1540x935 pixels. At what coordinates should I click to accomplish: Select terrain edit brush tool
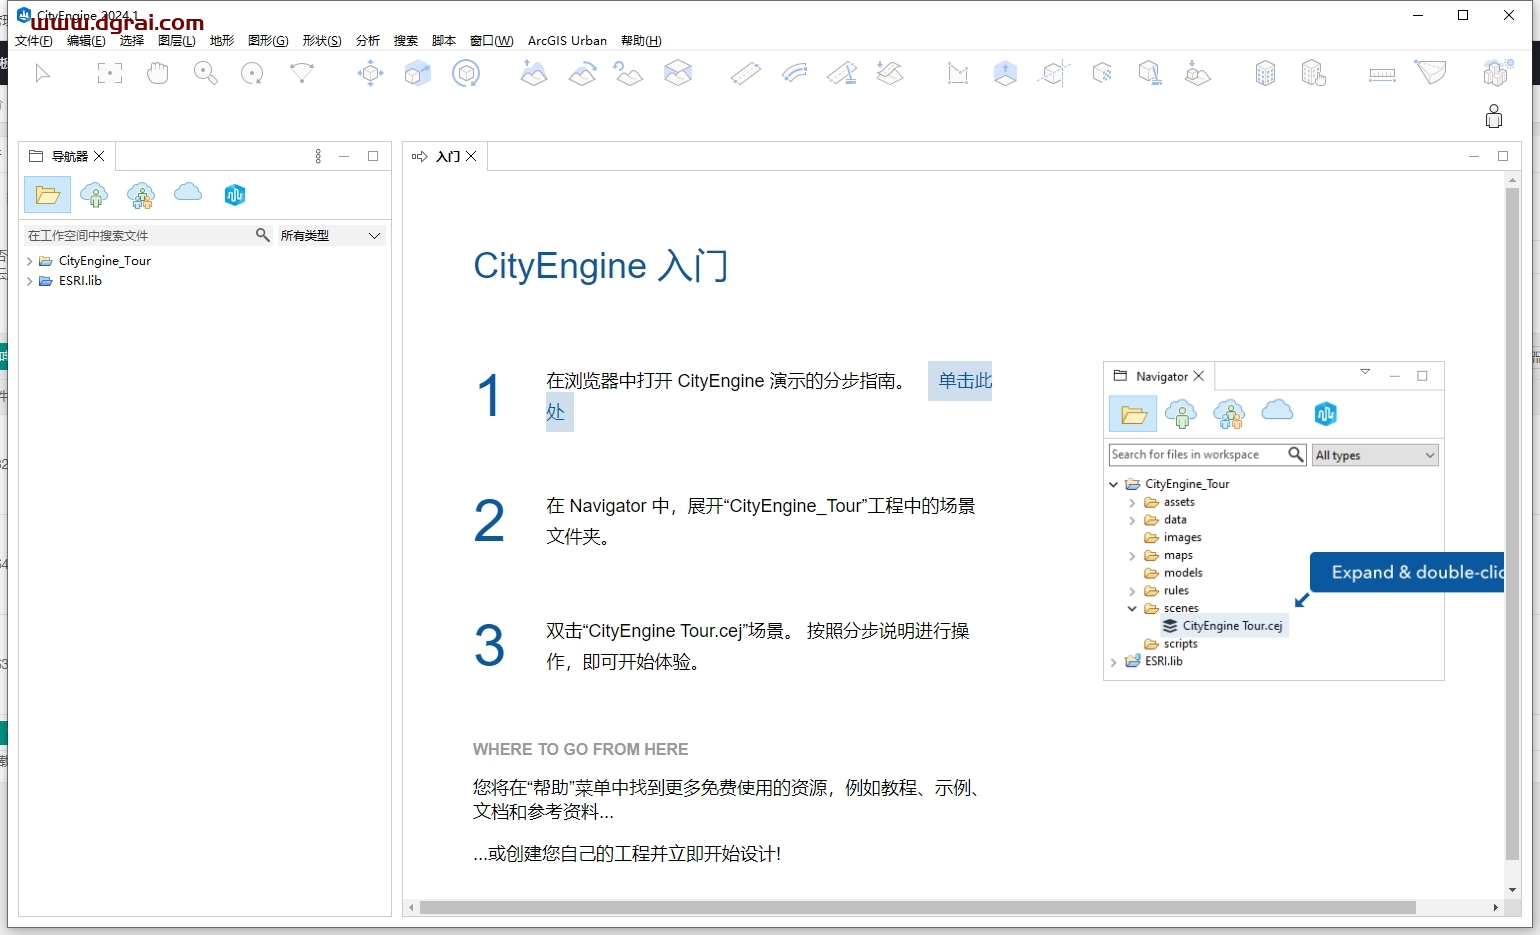(534, 73)
